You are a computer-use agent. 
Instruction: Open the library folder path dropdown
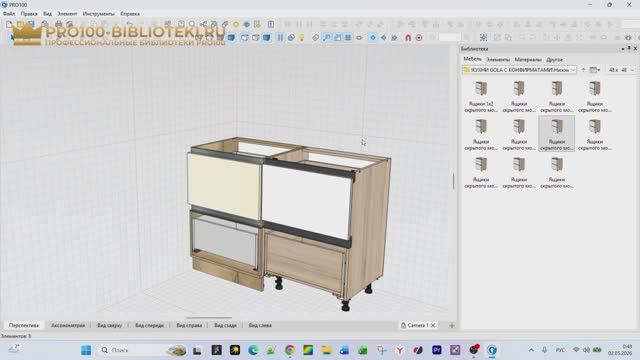(x=573, y=70)
